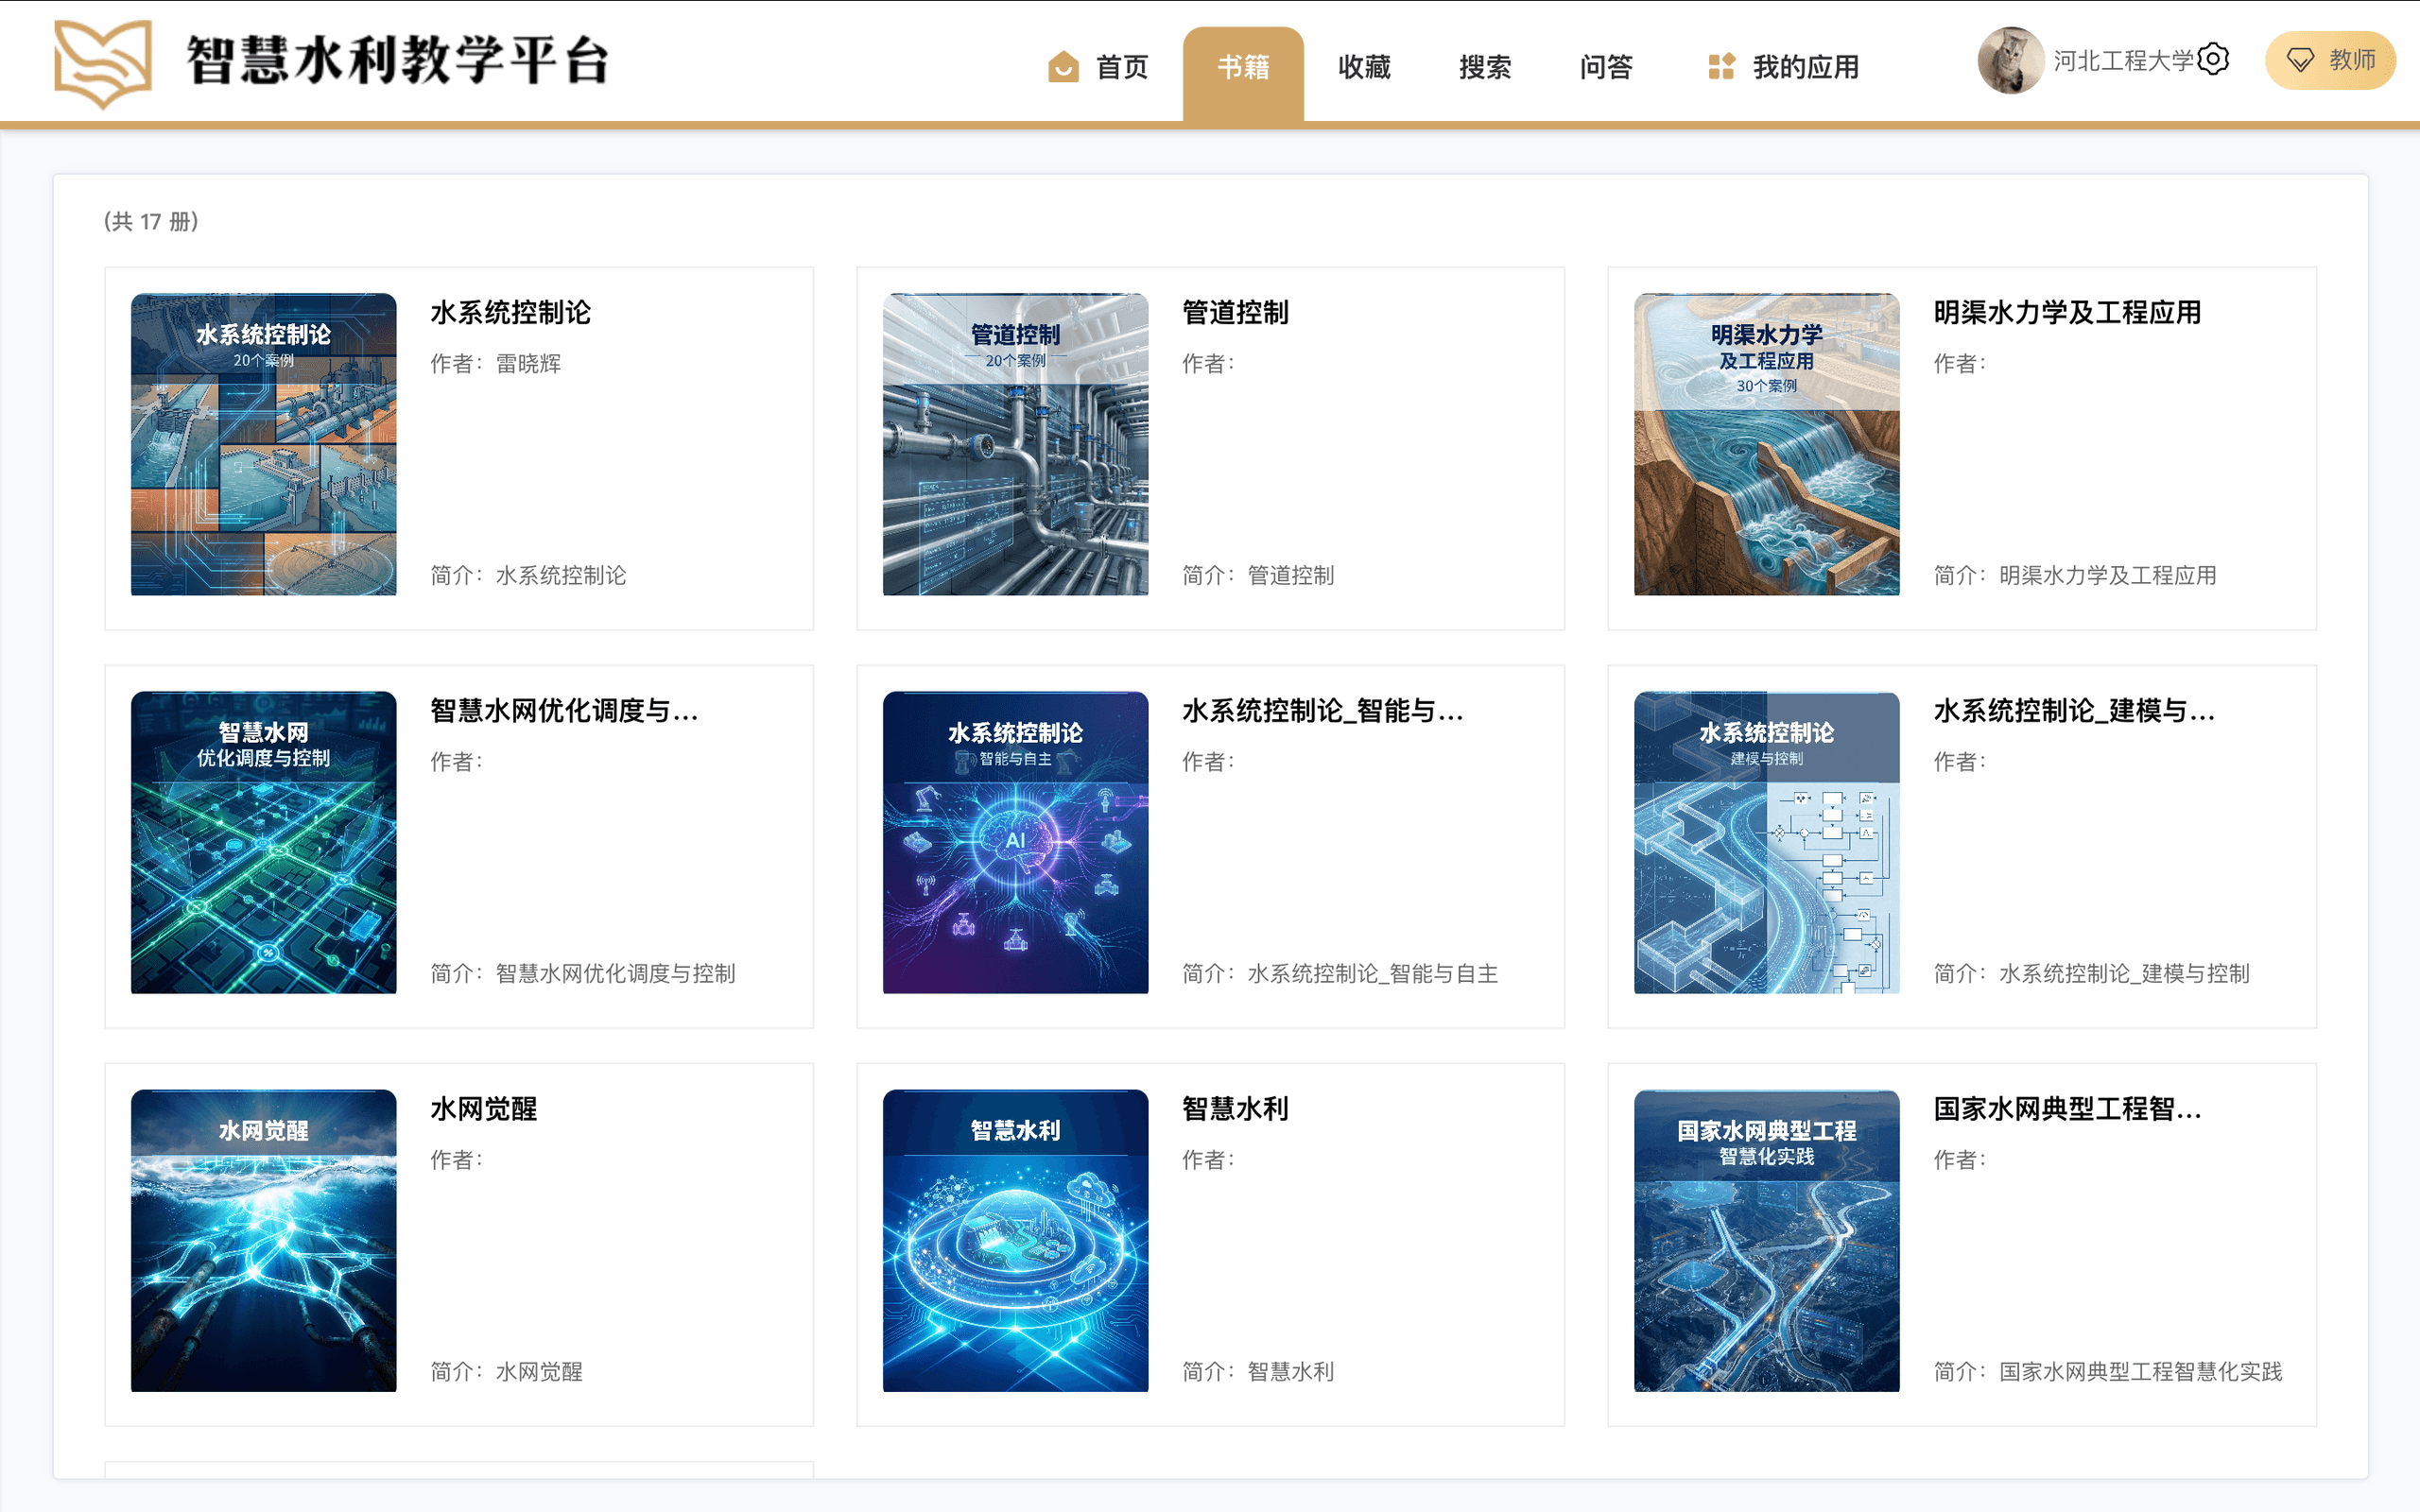
Task: Open 国家水网典型工程 book cover
Action: [1767, 1240]
